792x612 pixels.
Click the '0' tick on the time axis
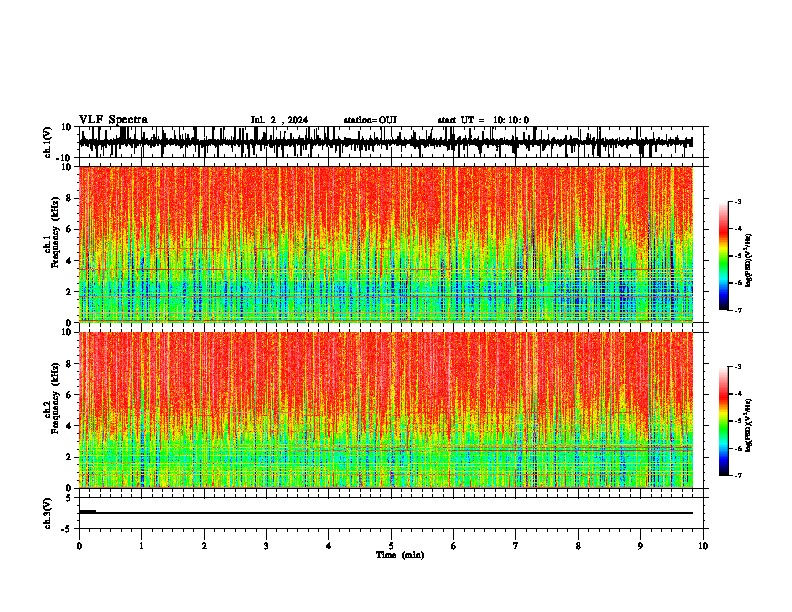[x=79, y=546]
